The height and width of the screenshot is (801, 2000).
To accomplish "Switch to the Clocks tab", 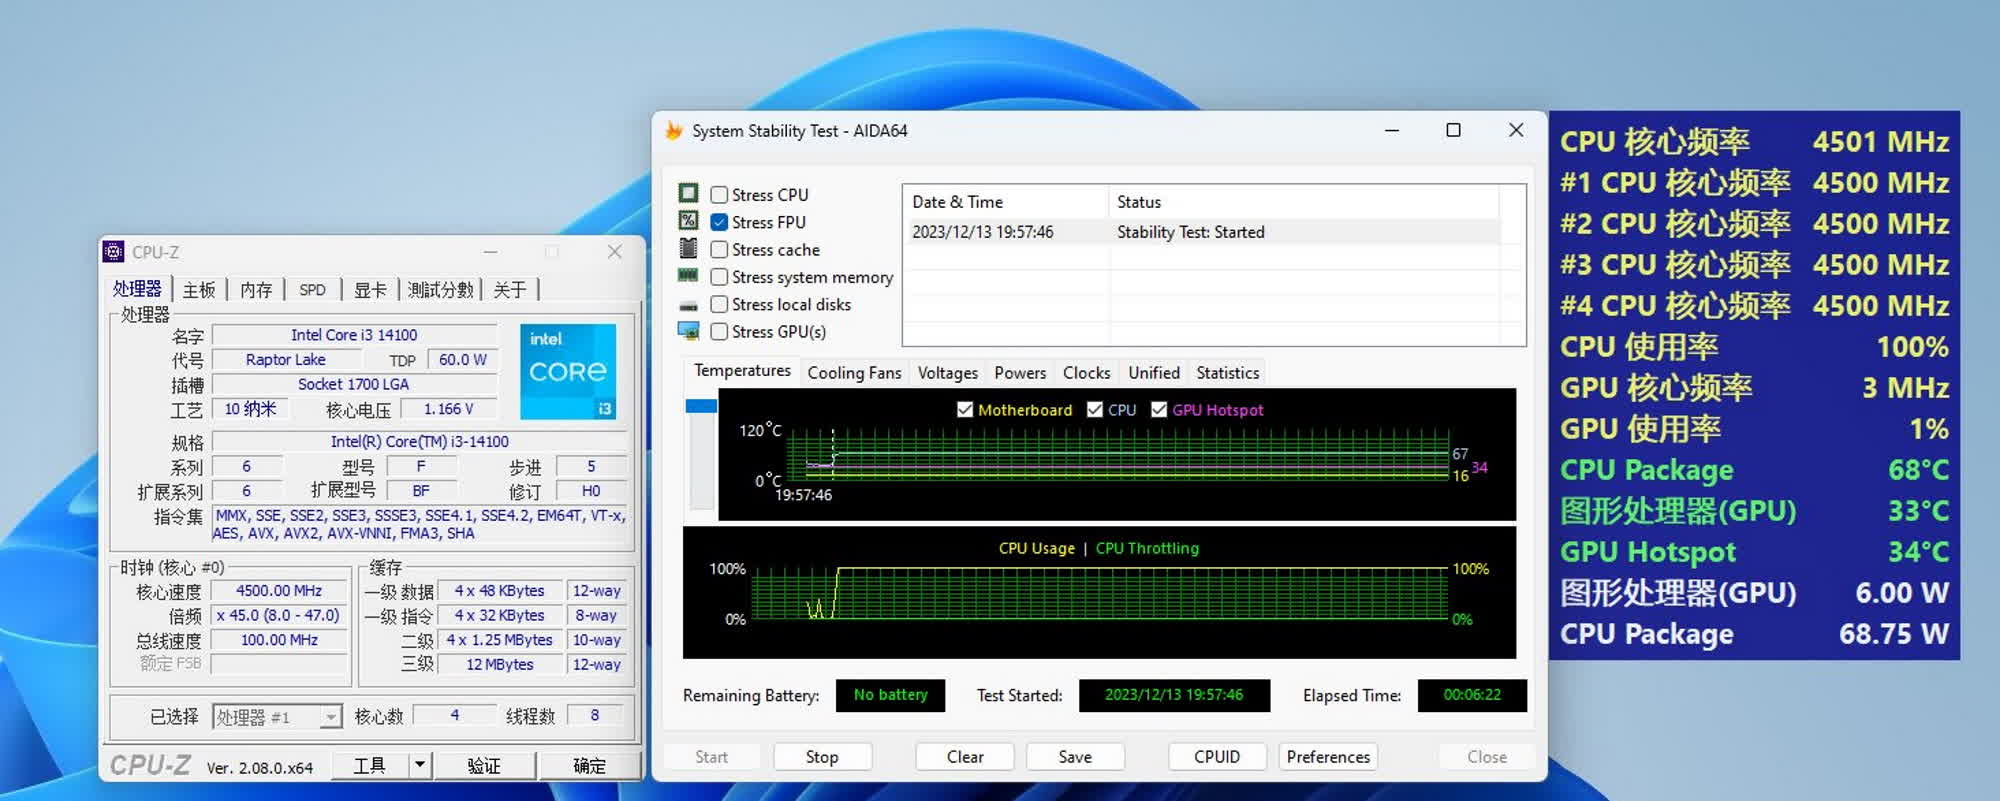I will coord(1086,373).
